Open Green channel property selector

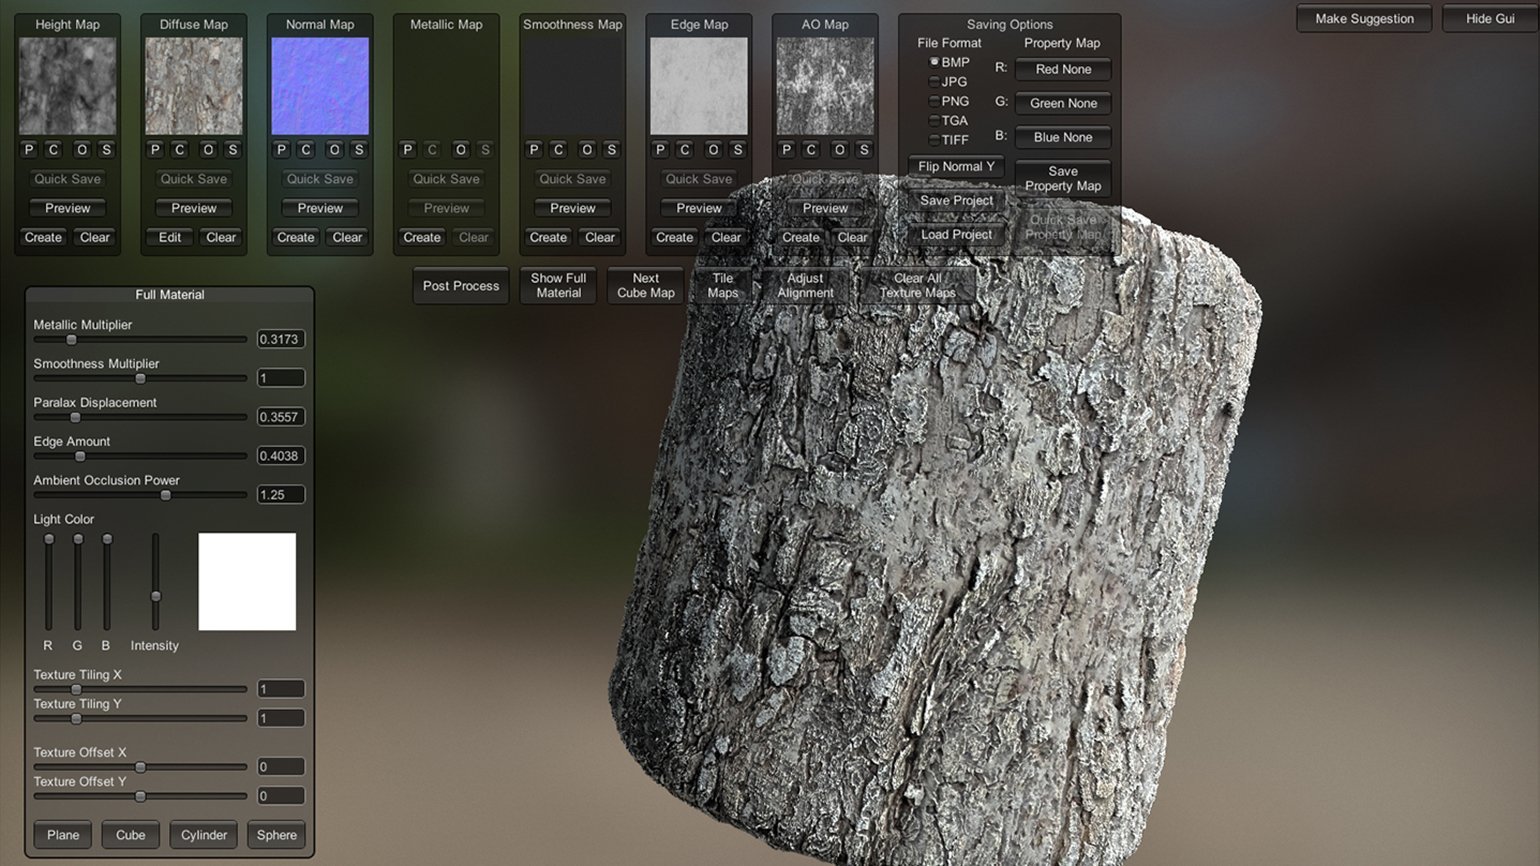(x=1063, y=104)
